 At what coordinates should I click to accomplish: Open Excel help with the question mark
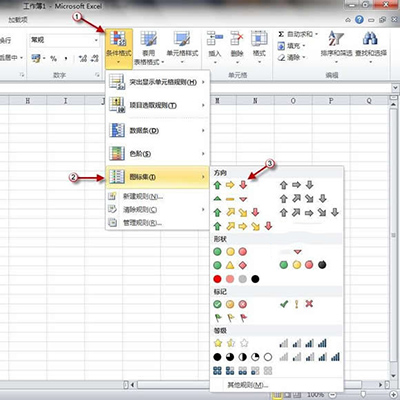[x=359, y=20]
